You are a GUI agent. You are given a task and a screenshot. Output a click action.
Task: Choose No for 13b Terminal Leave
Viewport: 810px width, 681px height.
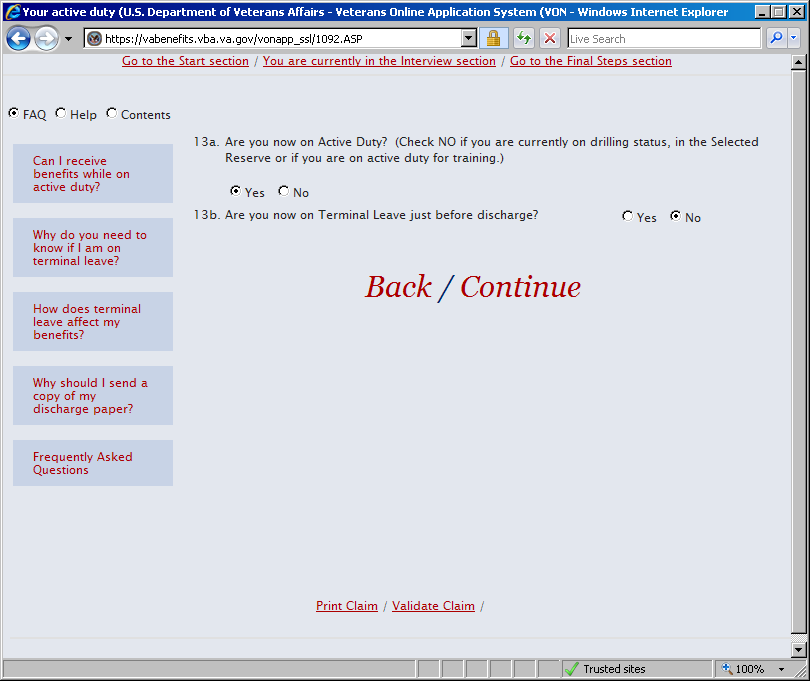click(676, 216)
